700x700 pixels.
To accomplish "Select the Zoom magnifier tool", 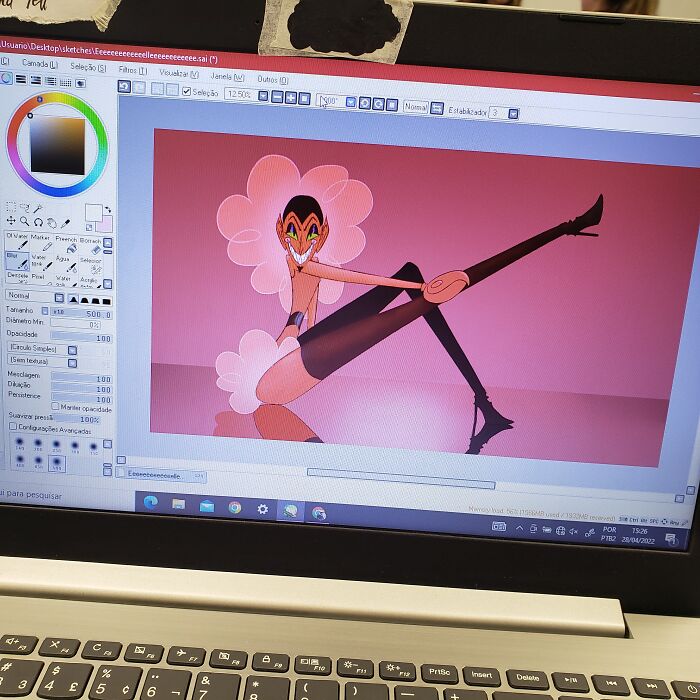I will pos(25,221).
